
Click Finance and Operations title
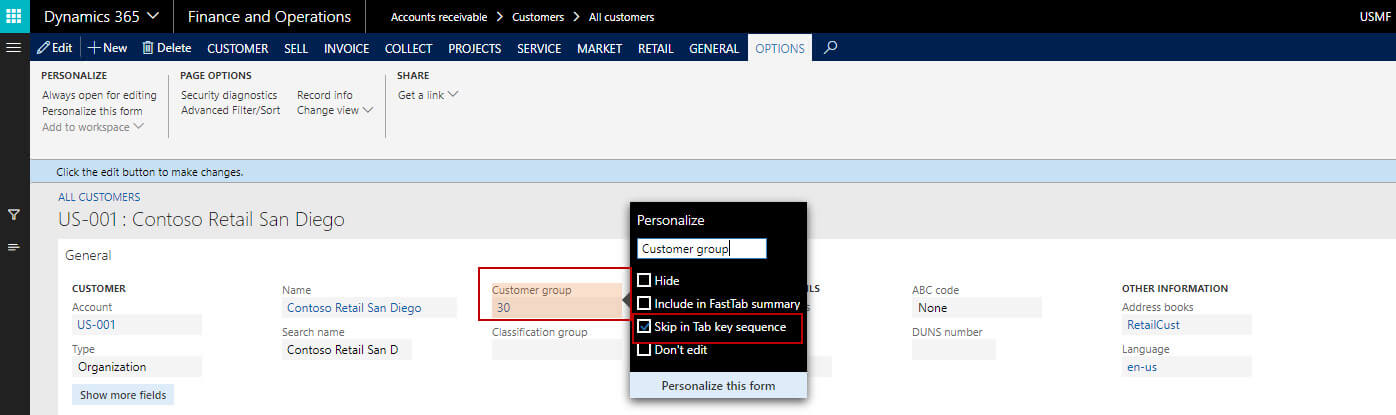[269, 17]
